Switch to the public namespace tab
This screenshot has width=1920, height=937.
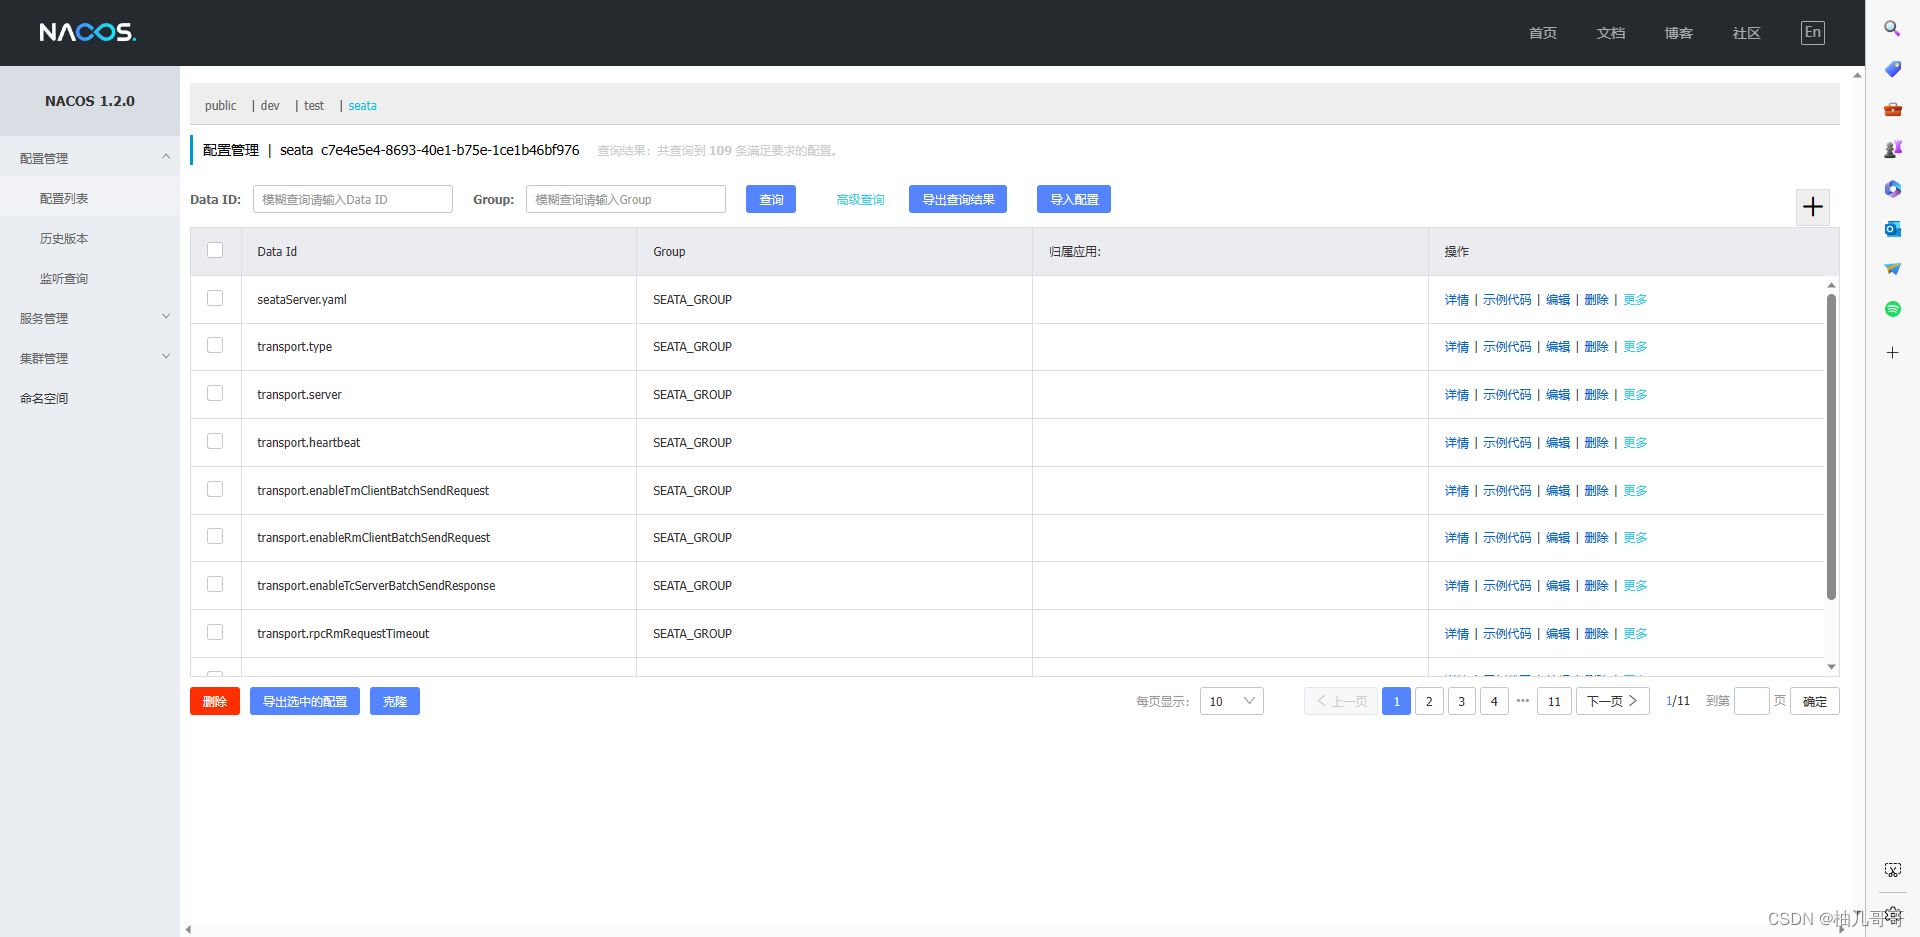pos(220,105)
